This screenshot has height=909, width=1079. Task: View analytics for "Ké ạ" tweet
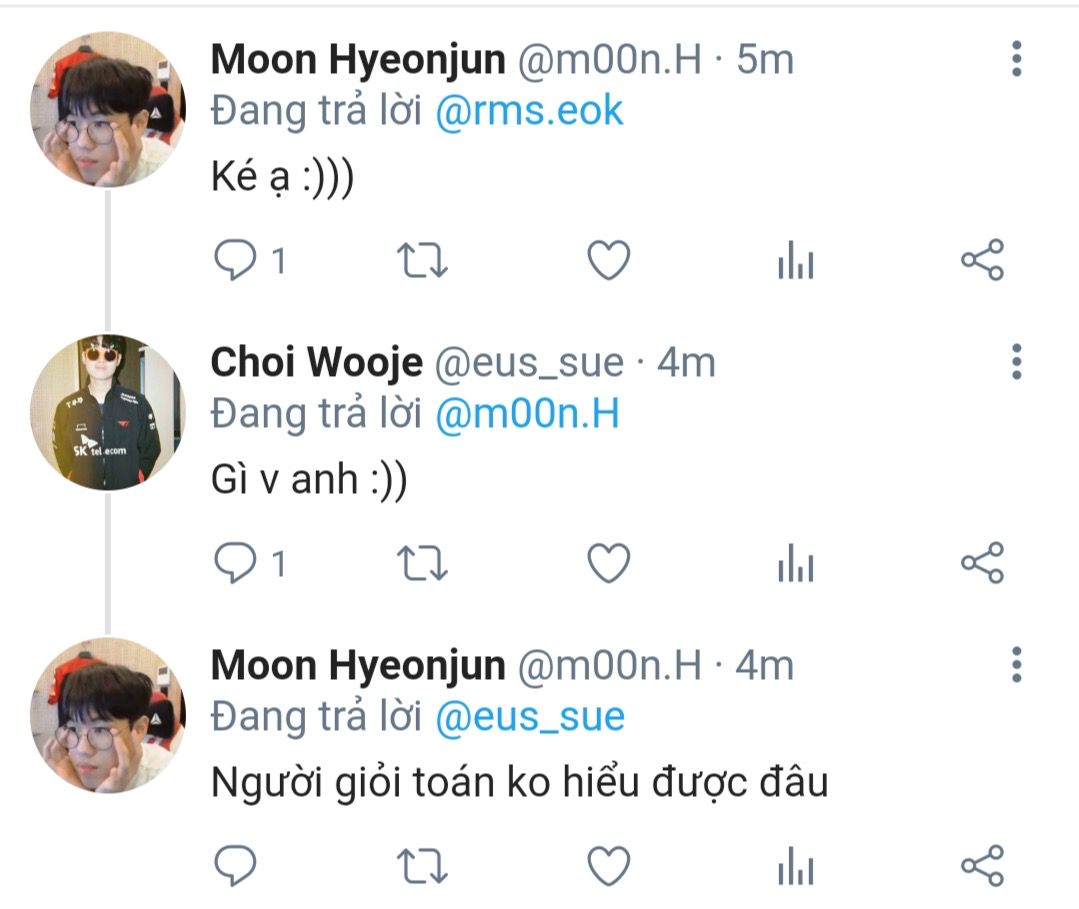pyautogui.click(x=795, y=260)
